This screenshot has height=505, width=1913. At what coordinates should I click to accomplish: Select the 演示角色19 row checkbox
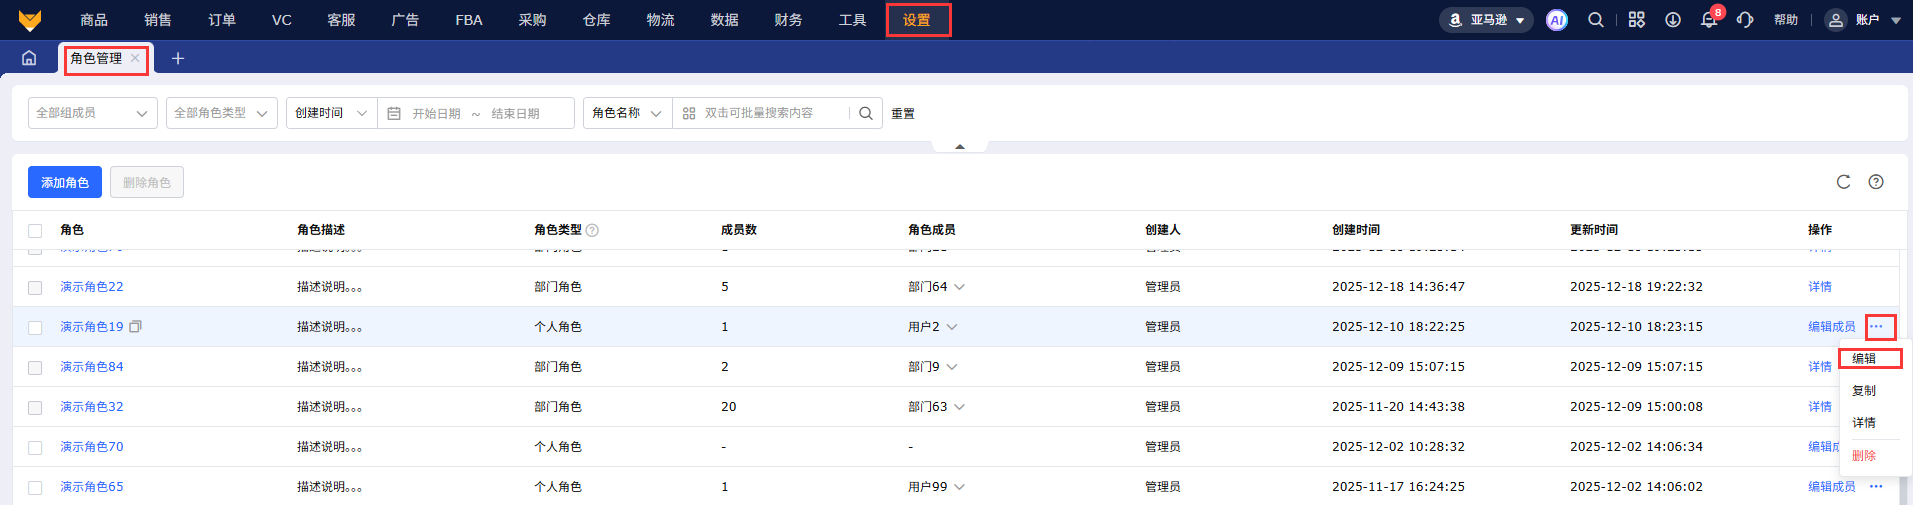35,328
